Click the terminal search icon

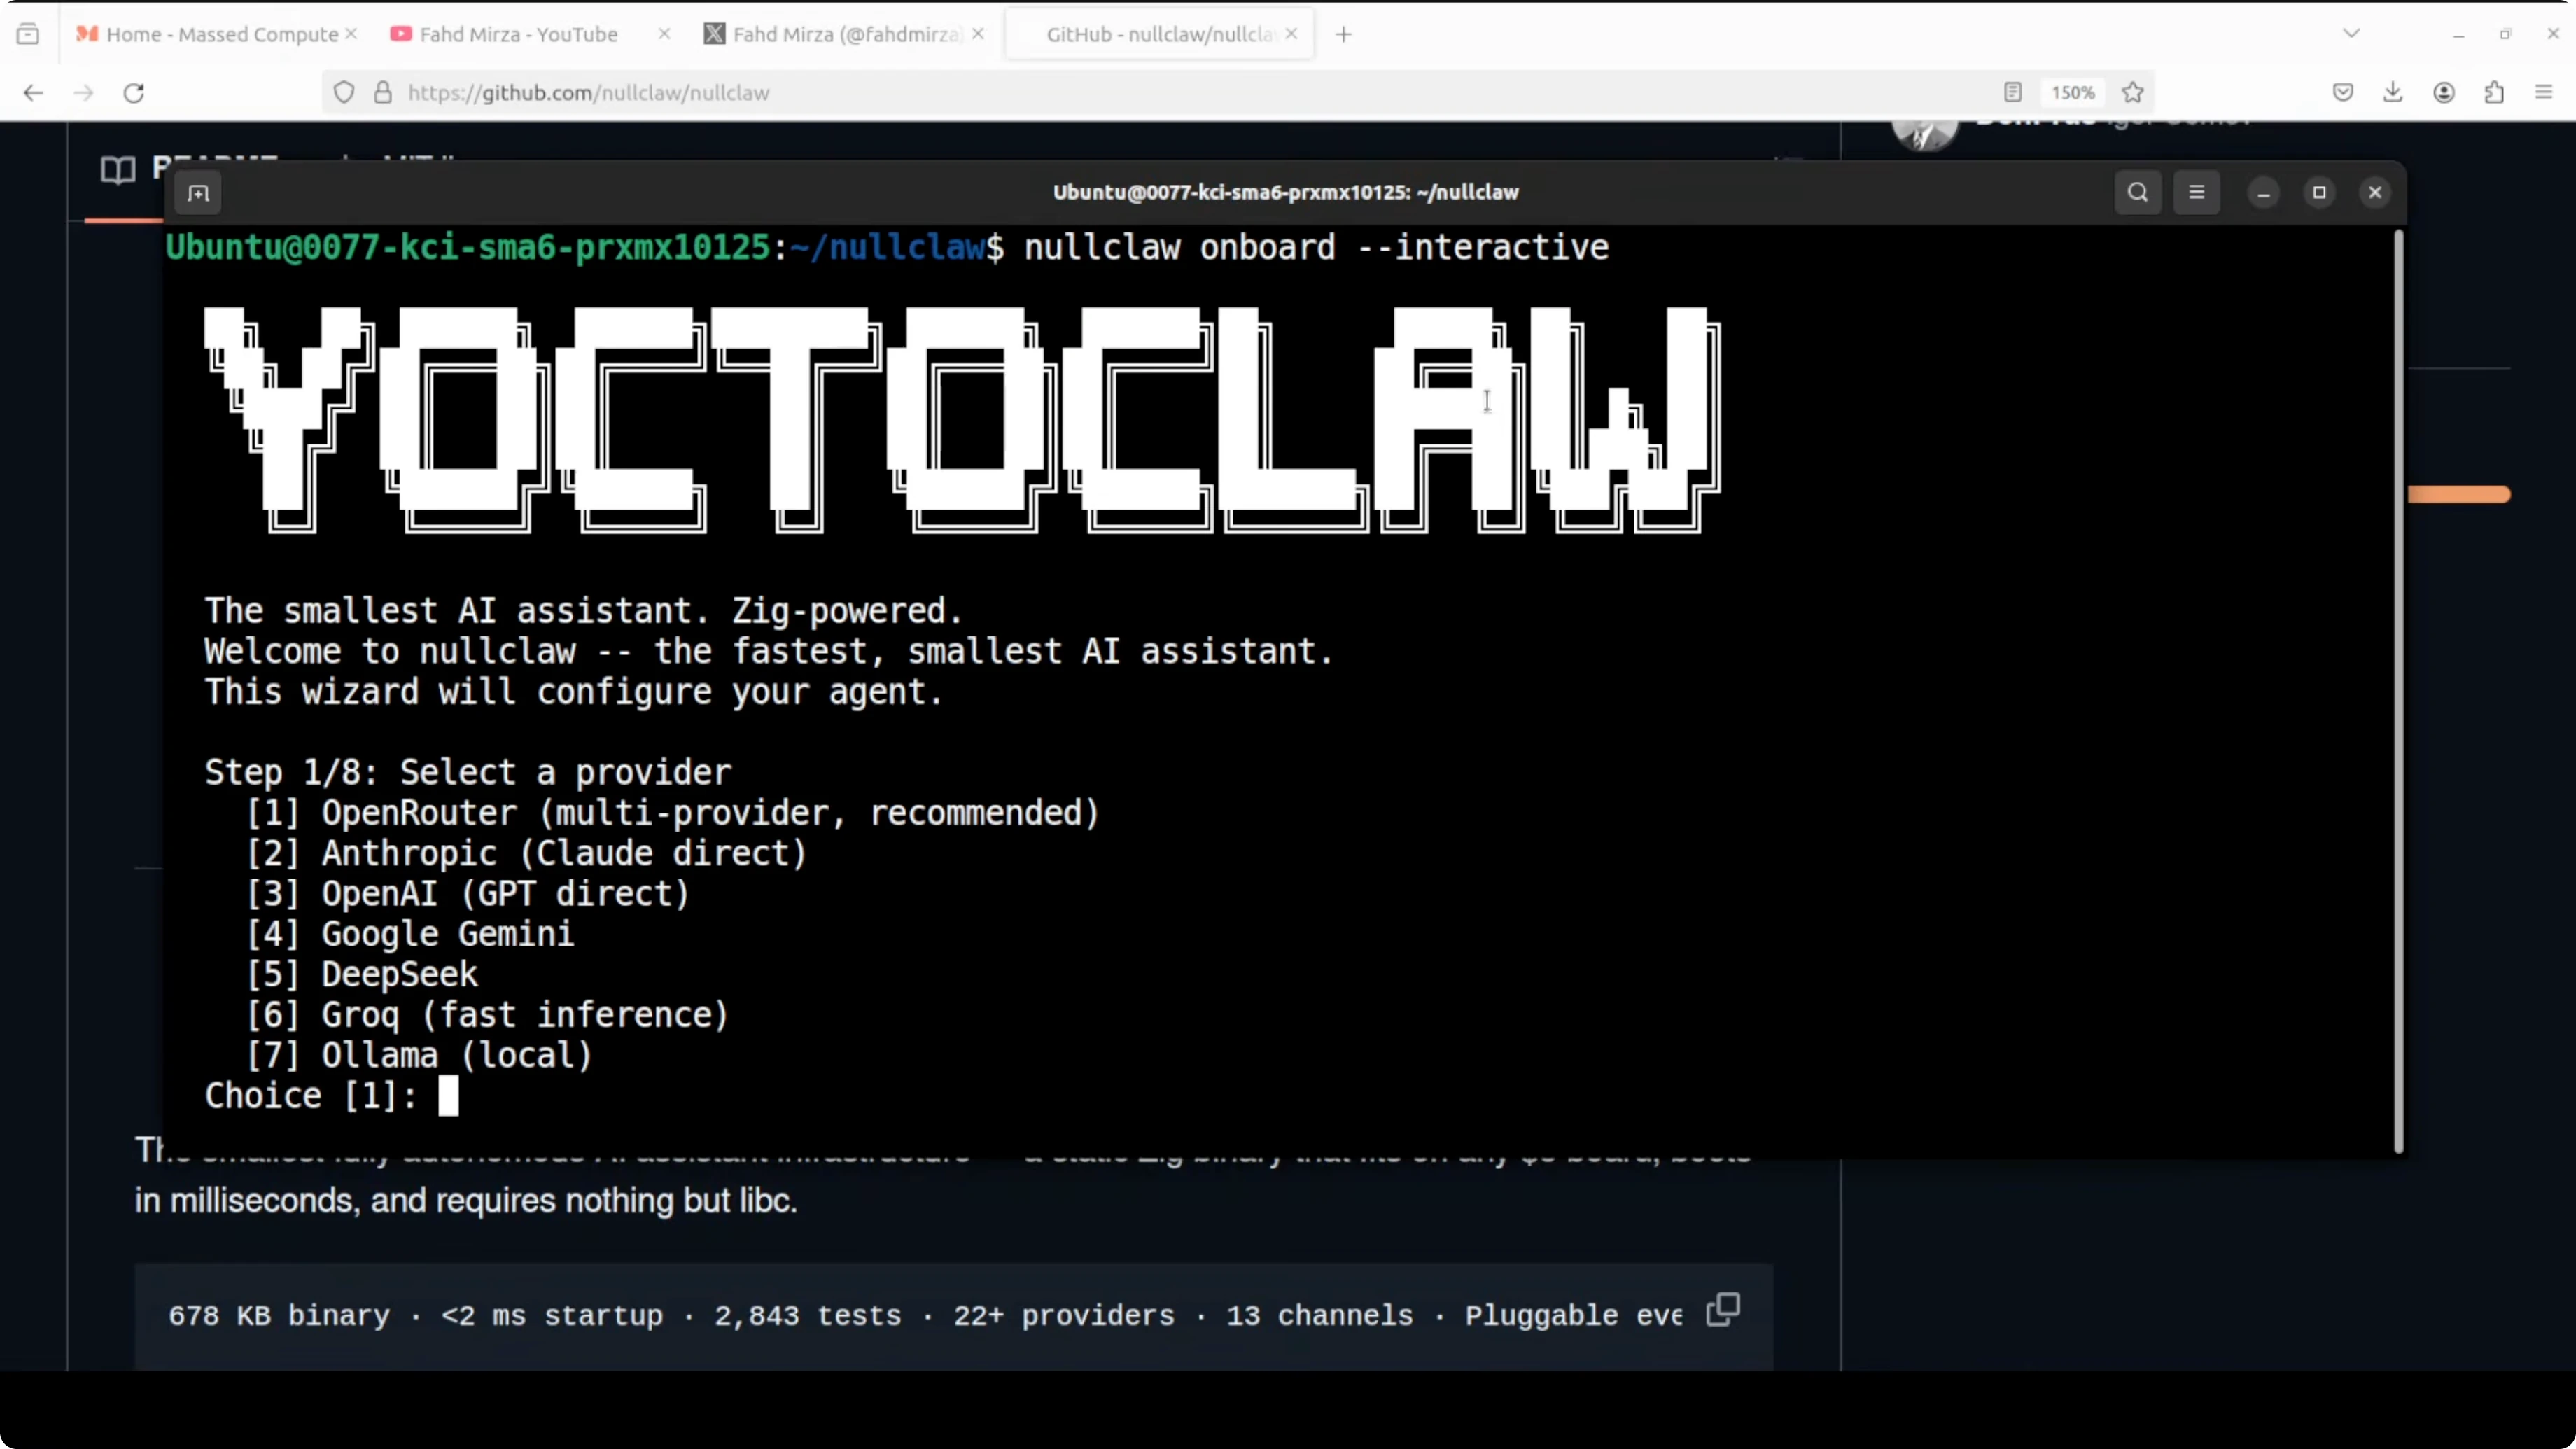(x=2137, y=192)
